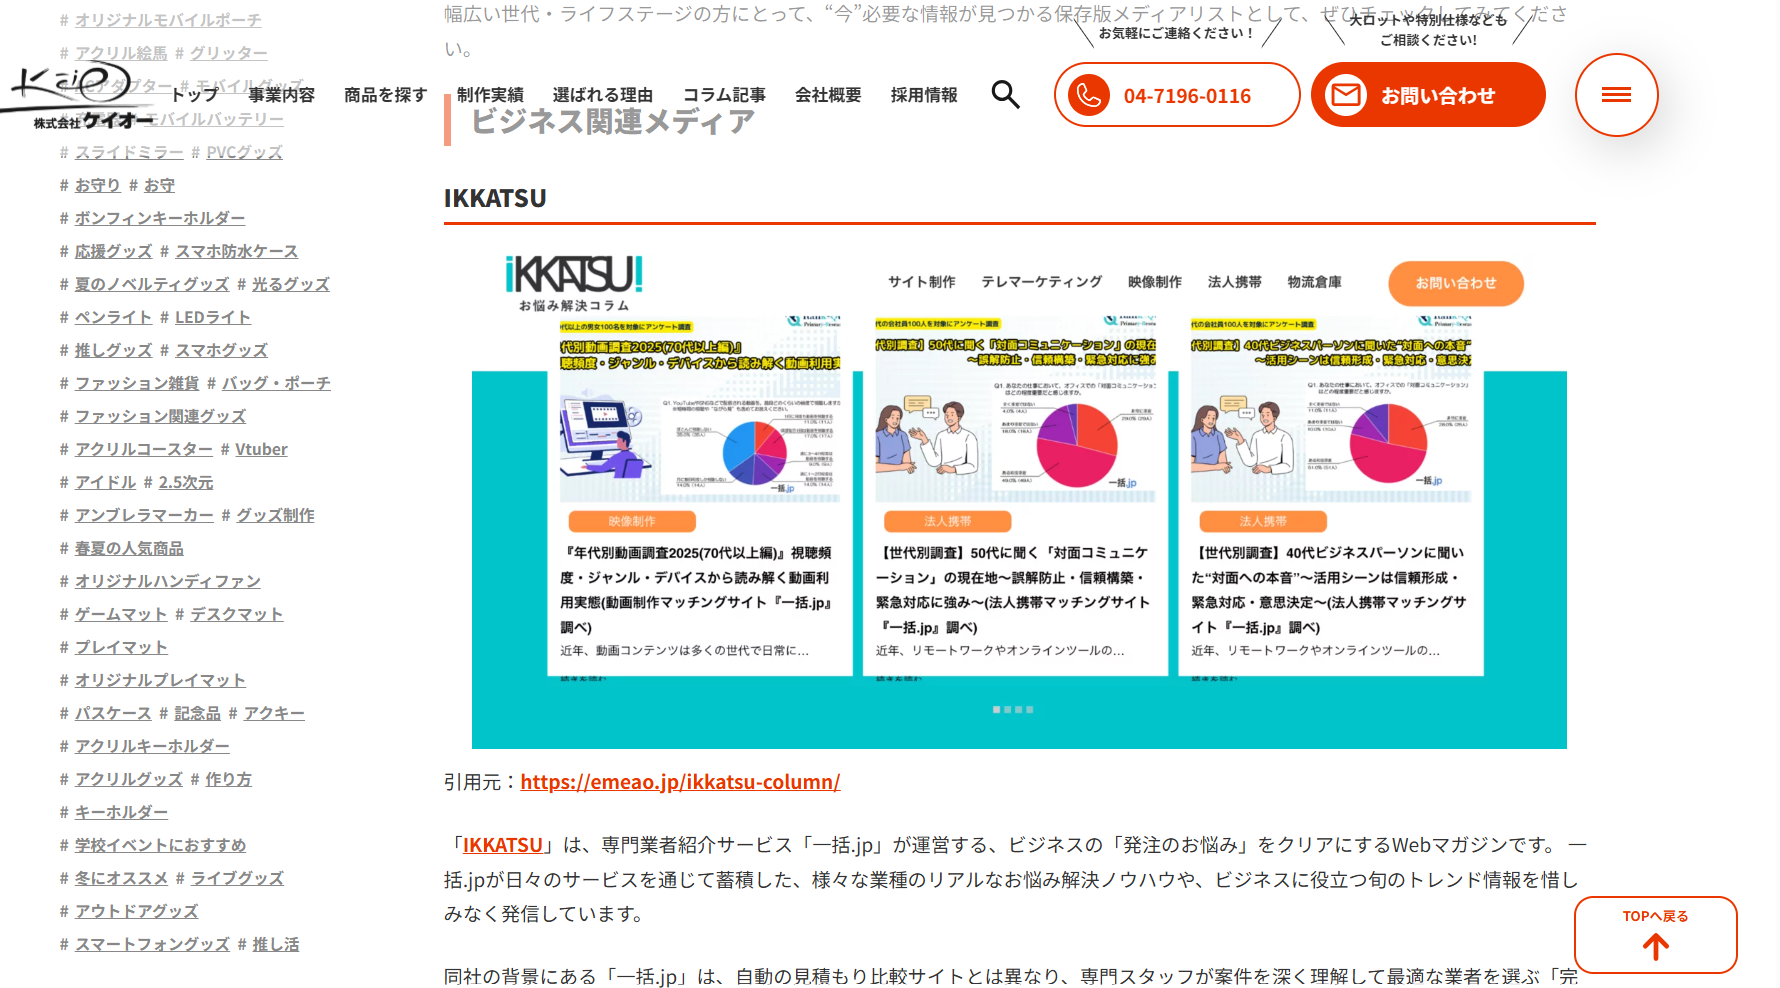
Task: Open the アクリルグッズ tag
Action: (x=129, y=779)
